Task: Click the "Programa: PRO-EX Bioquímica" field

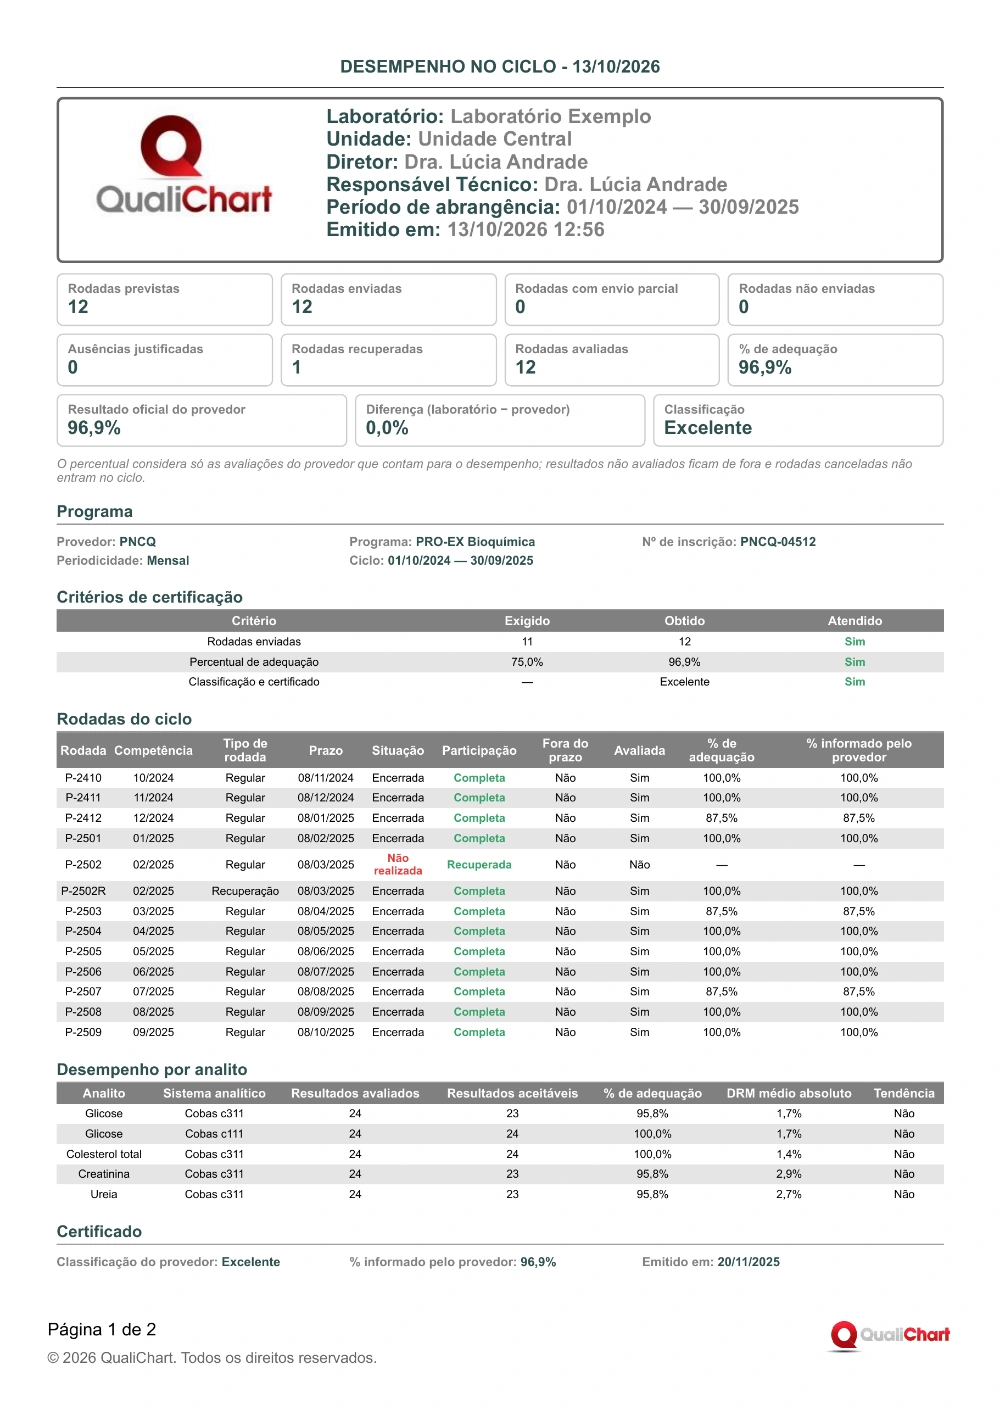Action: coord(442,542)
